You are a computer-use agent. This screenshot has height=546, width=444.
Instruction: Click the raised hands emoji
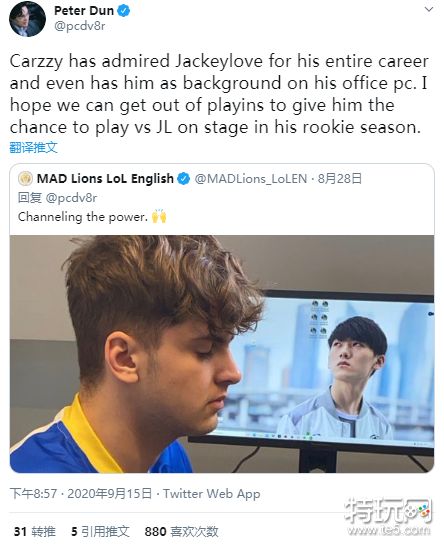pos(159,216)
